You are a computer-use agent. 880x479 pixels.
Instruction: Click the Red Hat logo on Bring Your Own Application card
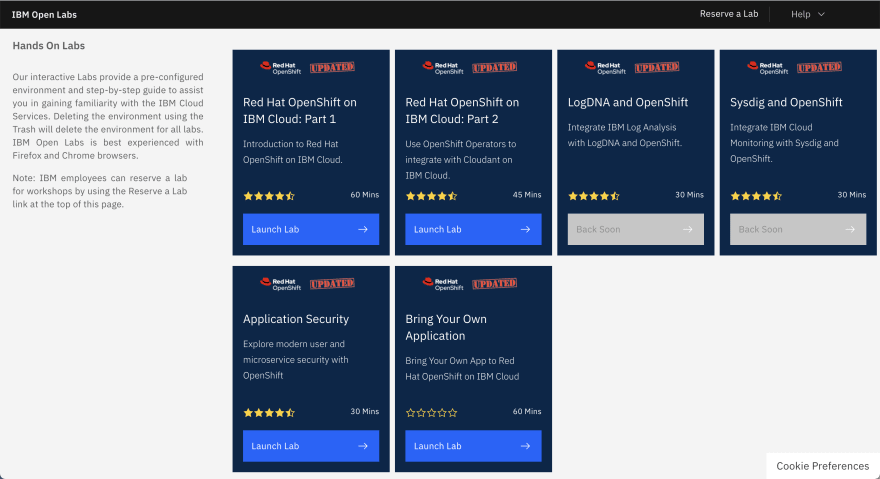[443, 284]
